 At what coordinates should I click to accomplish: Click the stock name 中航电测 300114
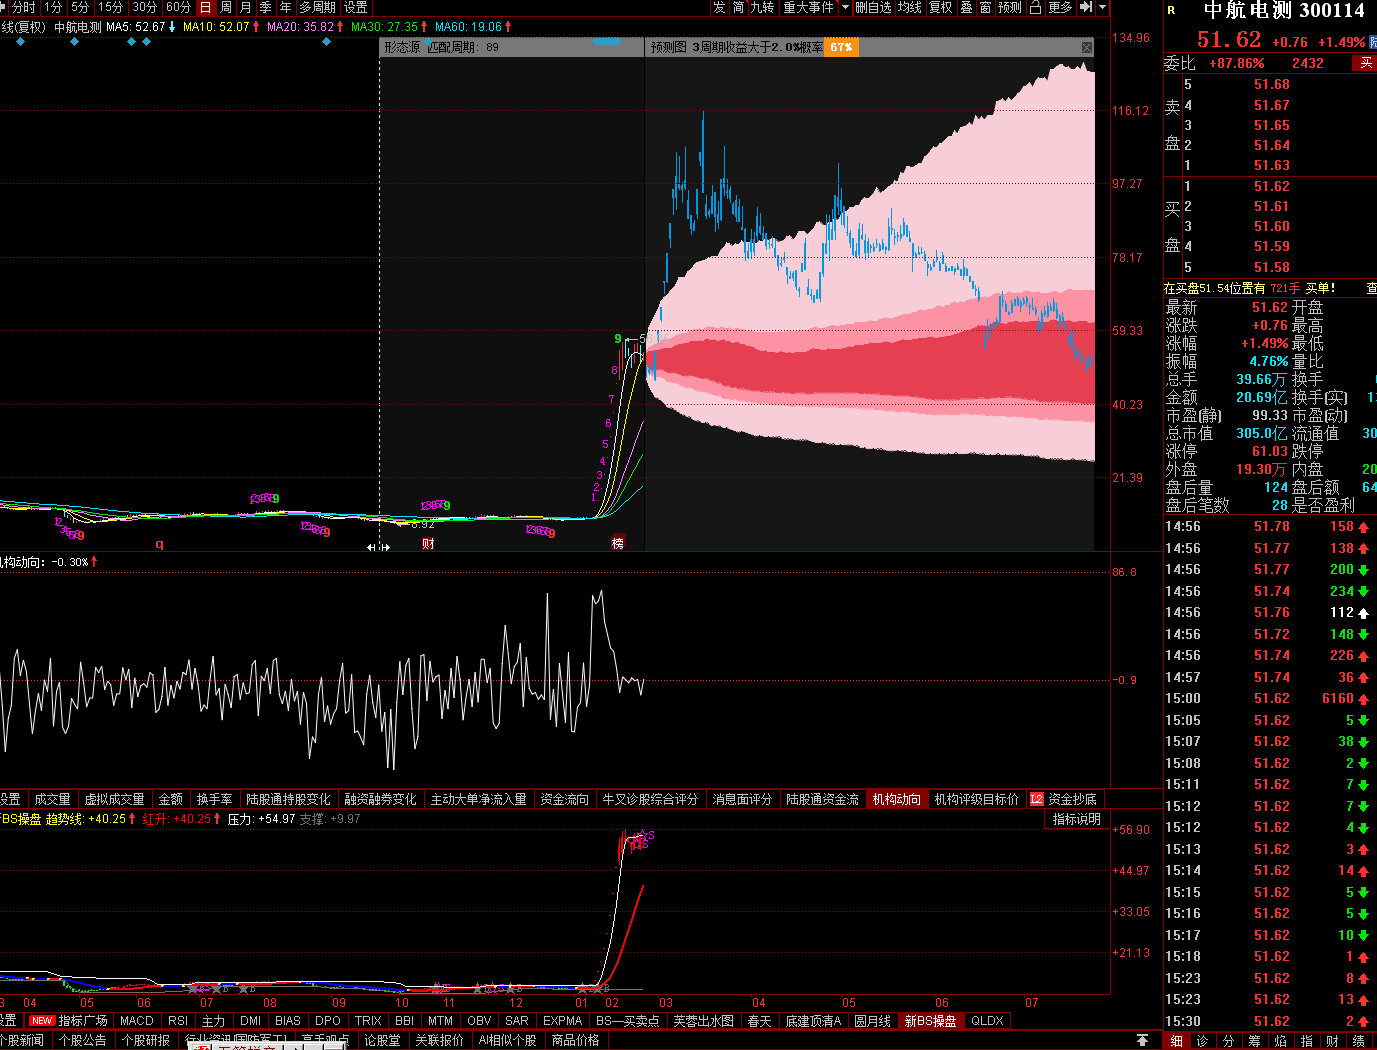pos(1284,11)
